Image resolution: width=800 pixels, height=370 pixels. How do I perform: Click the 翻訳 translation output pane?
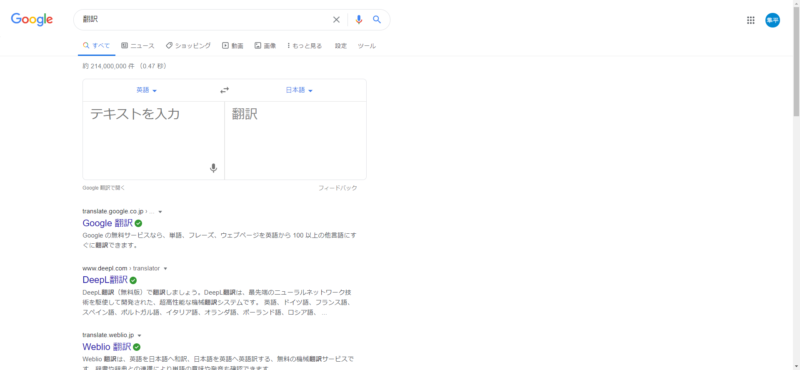pyautogui.click(x=295, y=140)
